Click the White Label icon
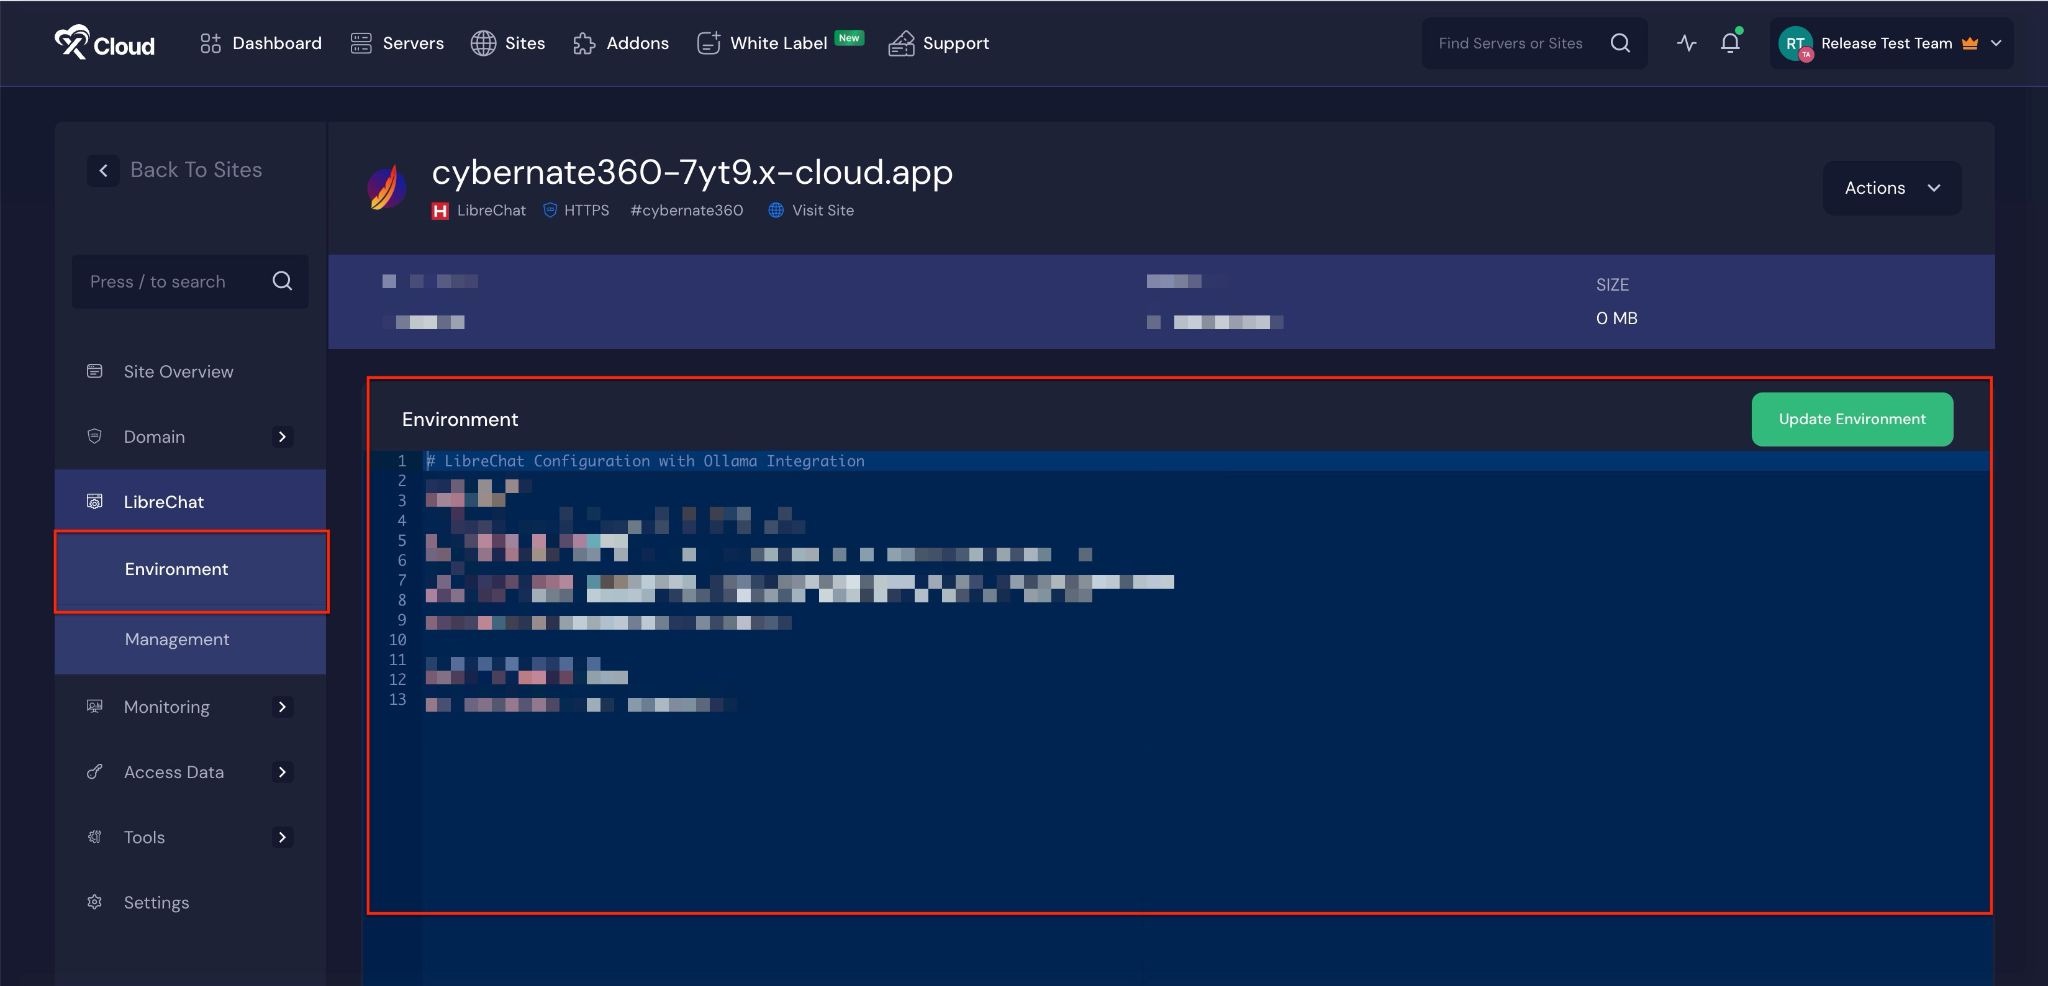The height and width of the screenshot is (986, 2048). pos(709,43)
